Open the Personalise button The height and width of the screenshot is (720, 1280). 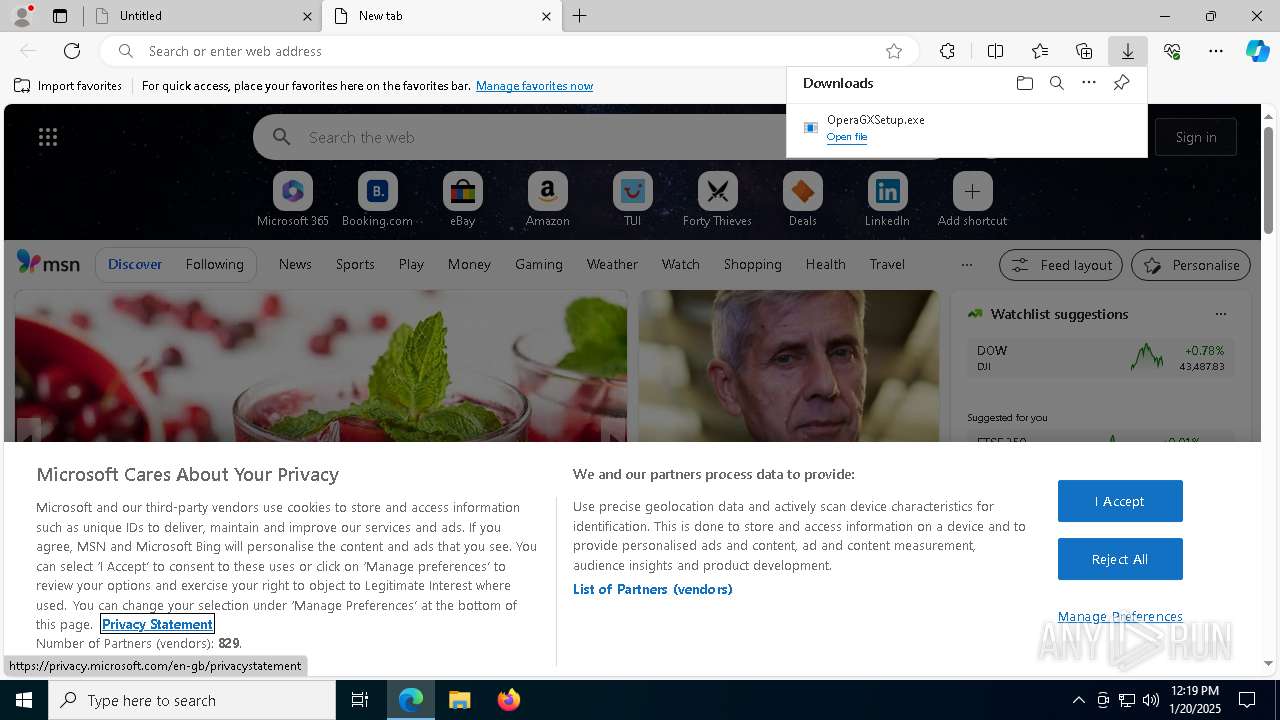point(1191,265)
